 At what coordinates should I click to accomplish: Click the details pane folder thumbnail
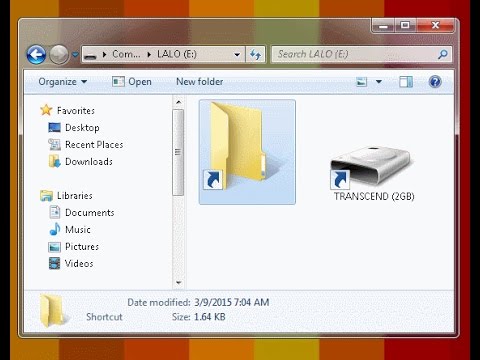click(52, 310)
